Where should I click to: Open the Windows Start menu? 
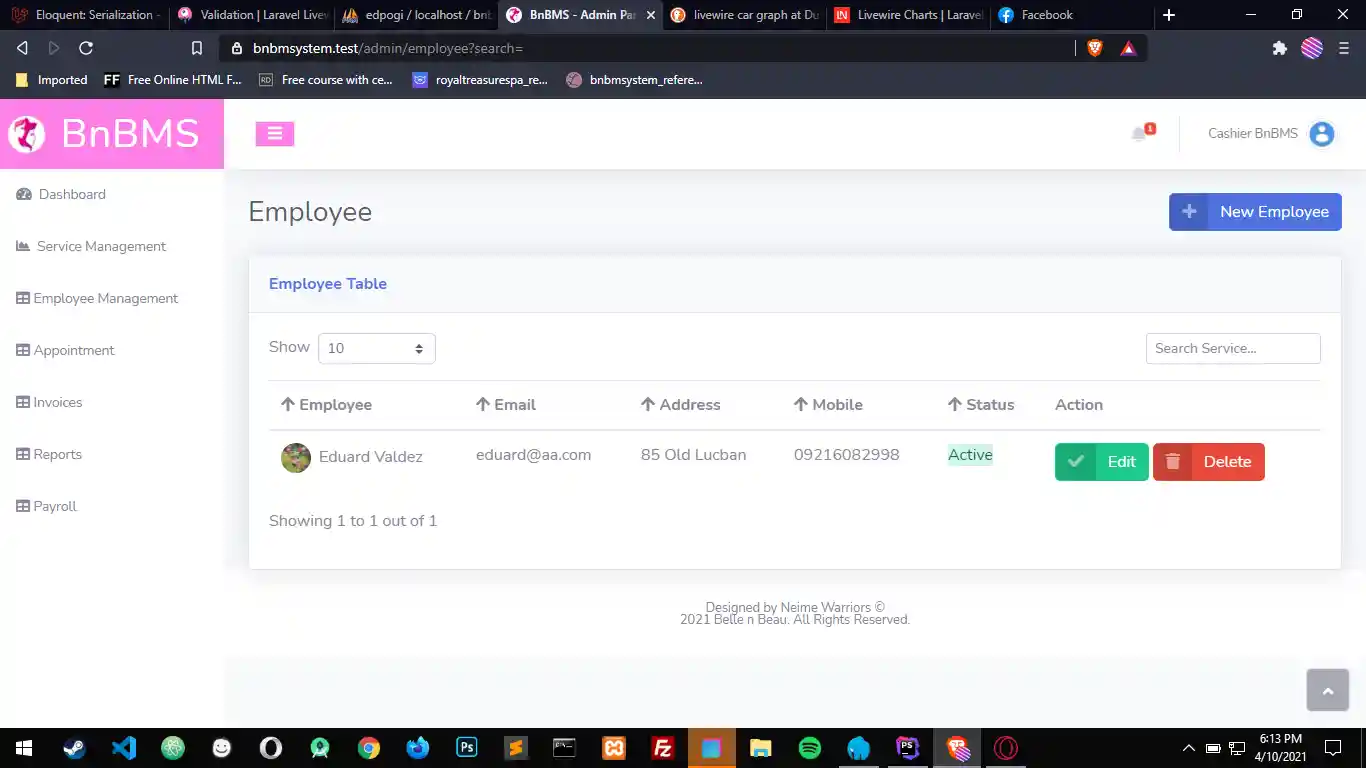pos(24,748)
